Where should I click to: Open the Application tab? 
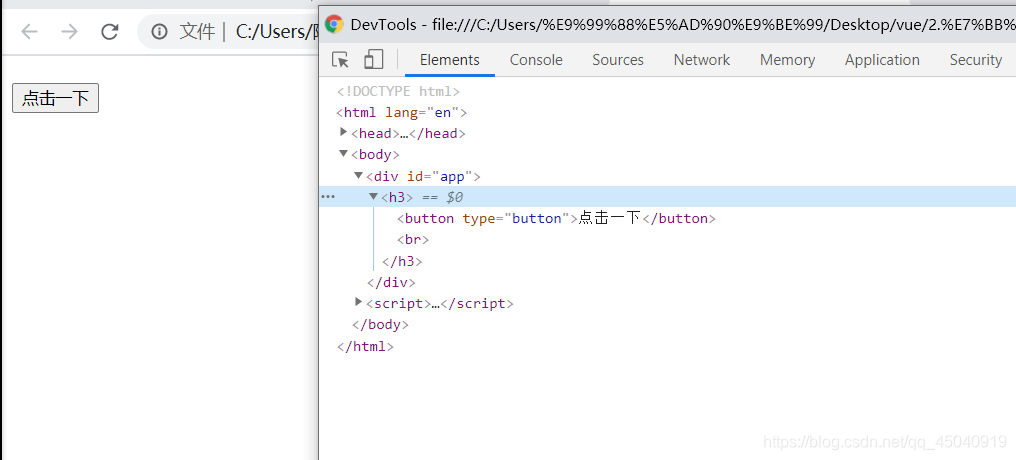point(882,60)
